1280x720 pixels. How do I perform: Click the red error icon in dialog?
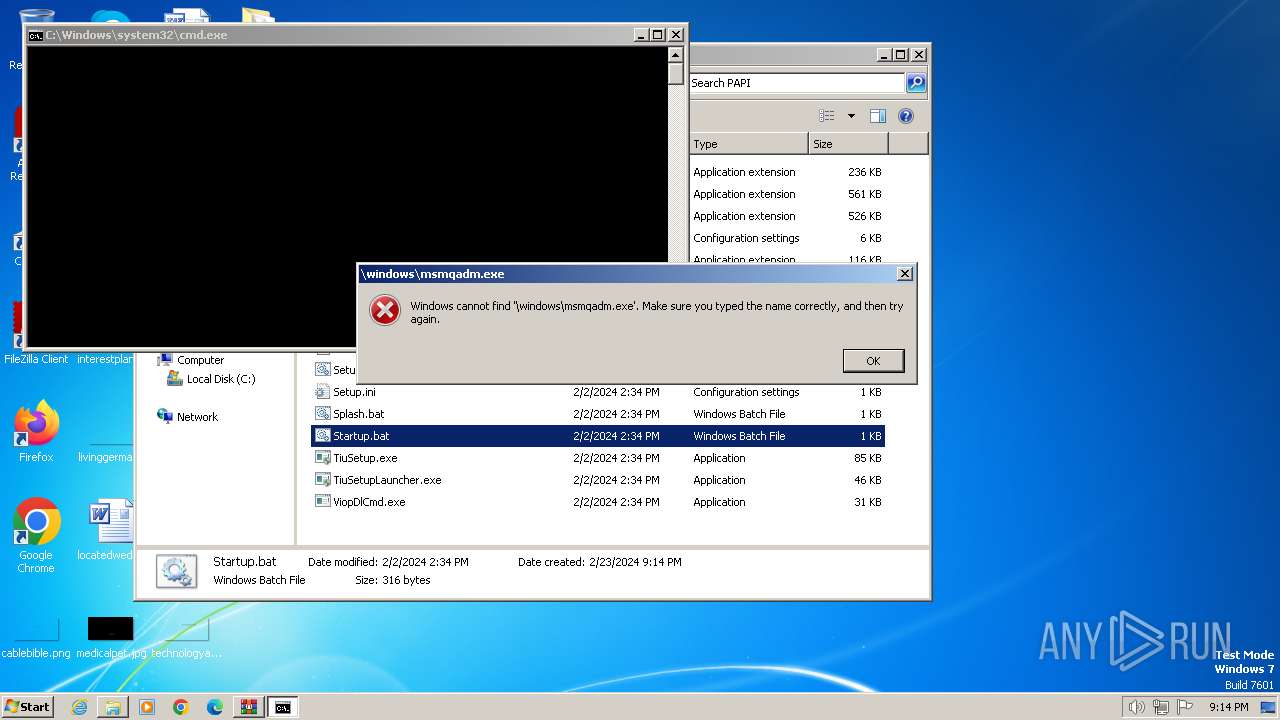pyautogui.click(x=385, y=311)
